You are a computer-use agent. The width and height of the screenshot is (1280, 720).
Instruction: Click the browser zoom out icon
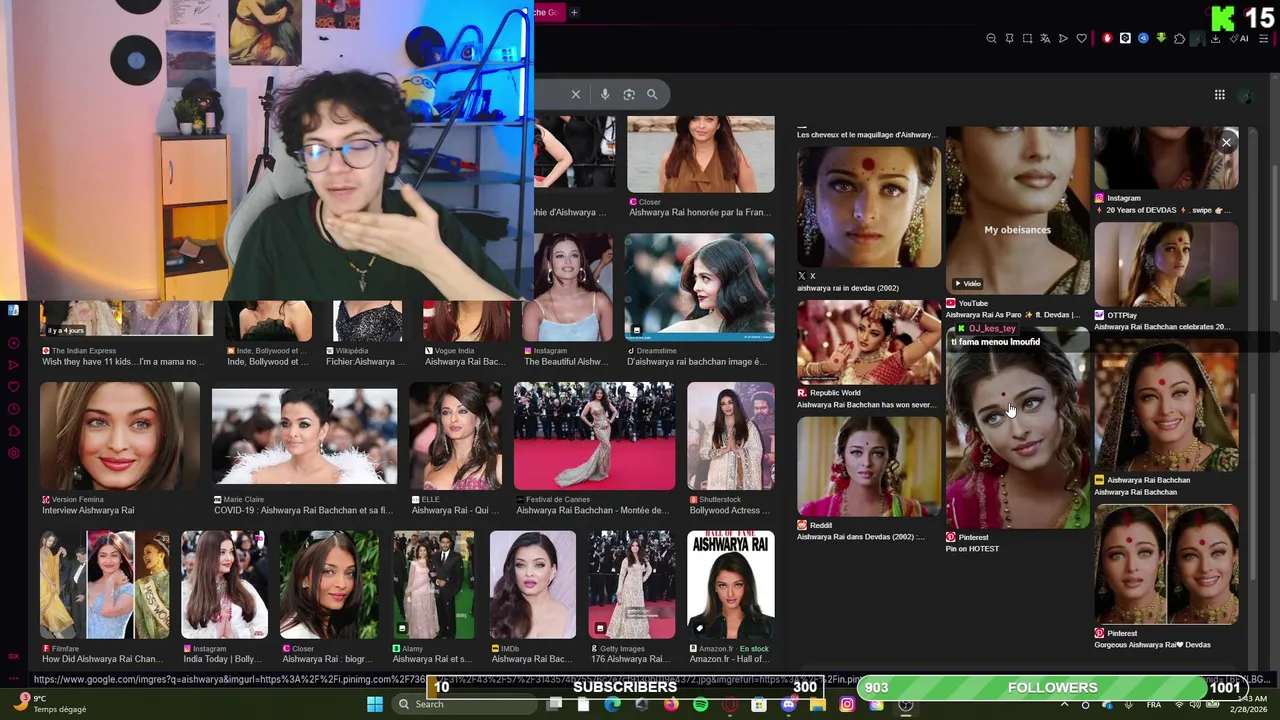click(991, 39)
